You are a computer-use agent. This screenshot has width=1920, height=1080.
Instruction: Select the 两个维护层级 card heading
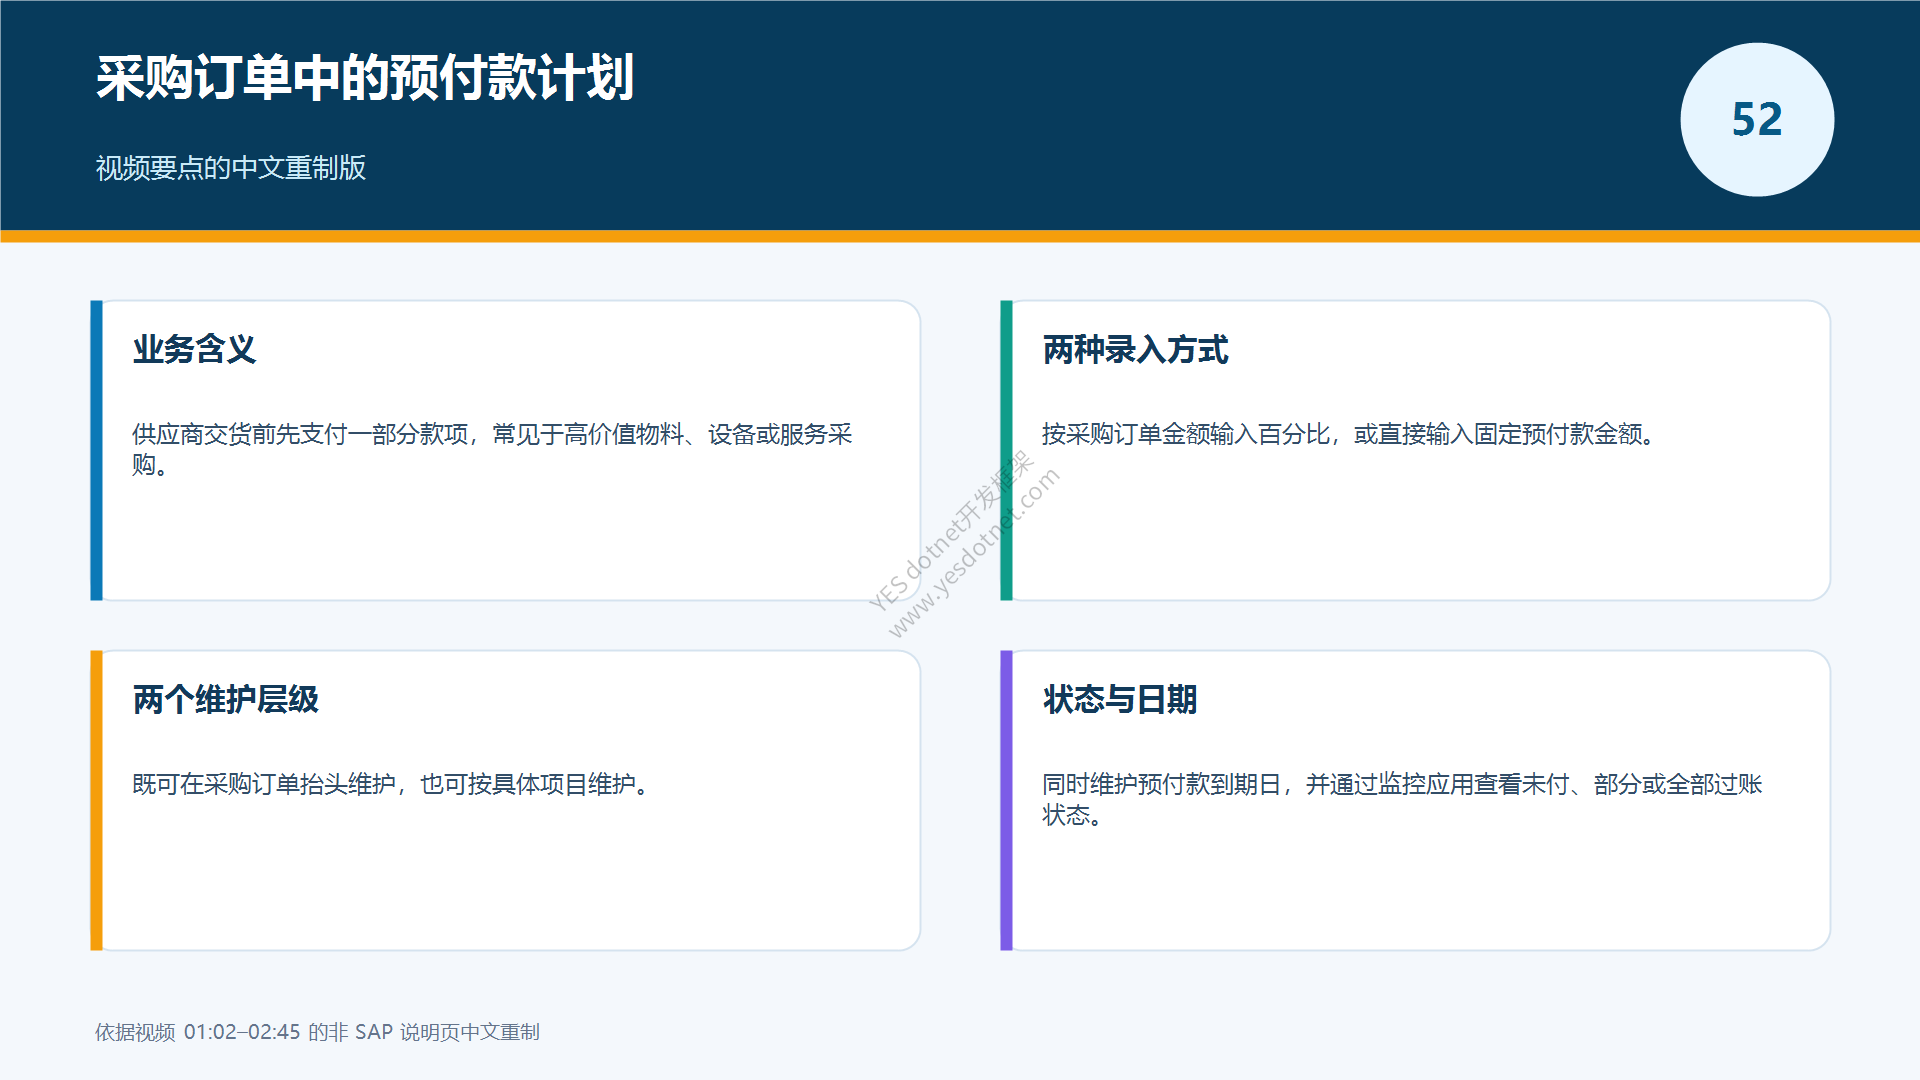pos(226,699)
